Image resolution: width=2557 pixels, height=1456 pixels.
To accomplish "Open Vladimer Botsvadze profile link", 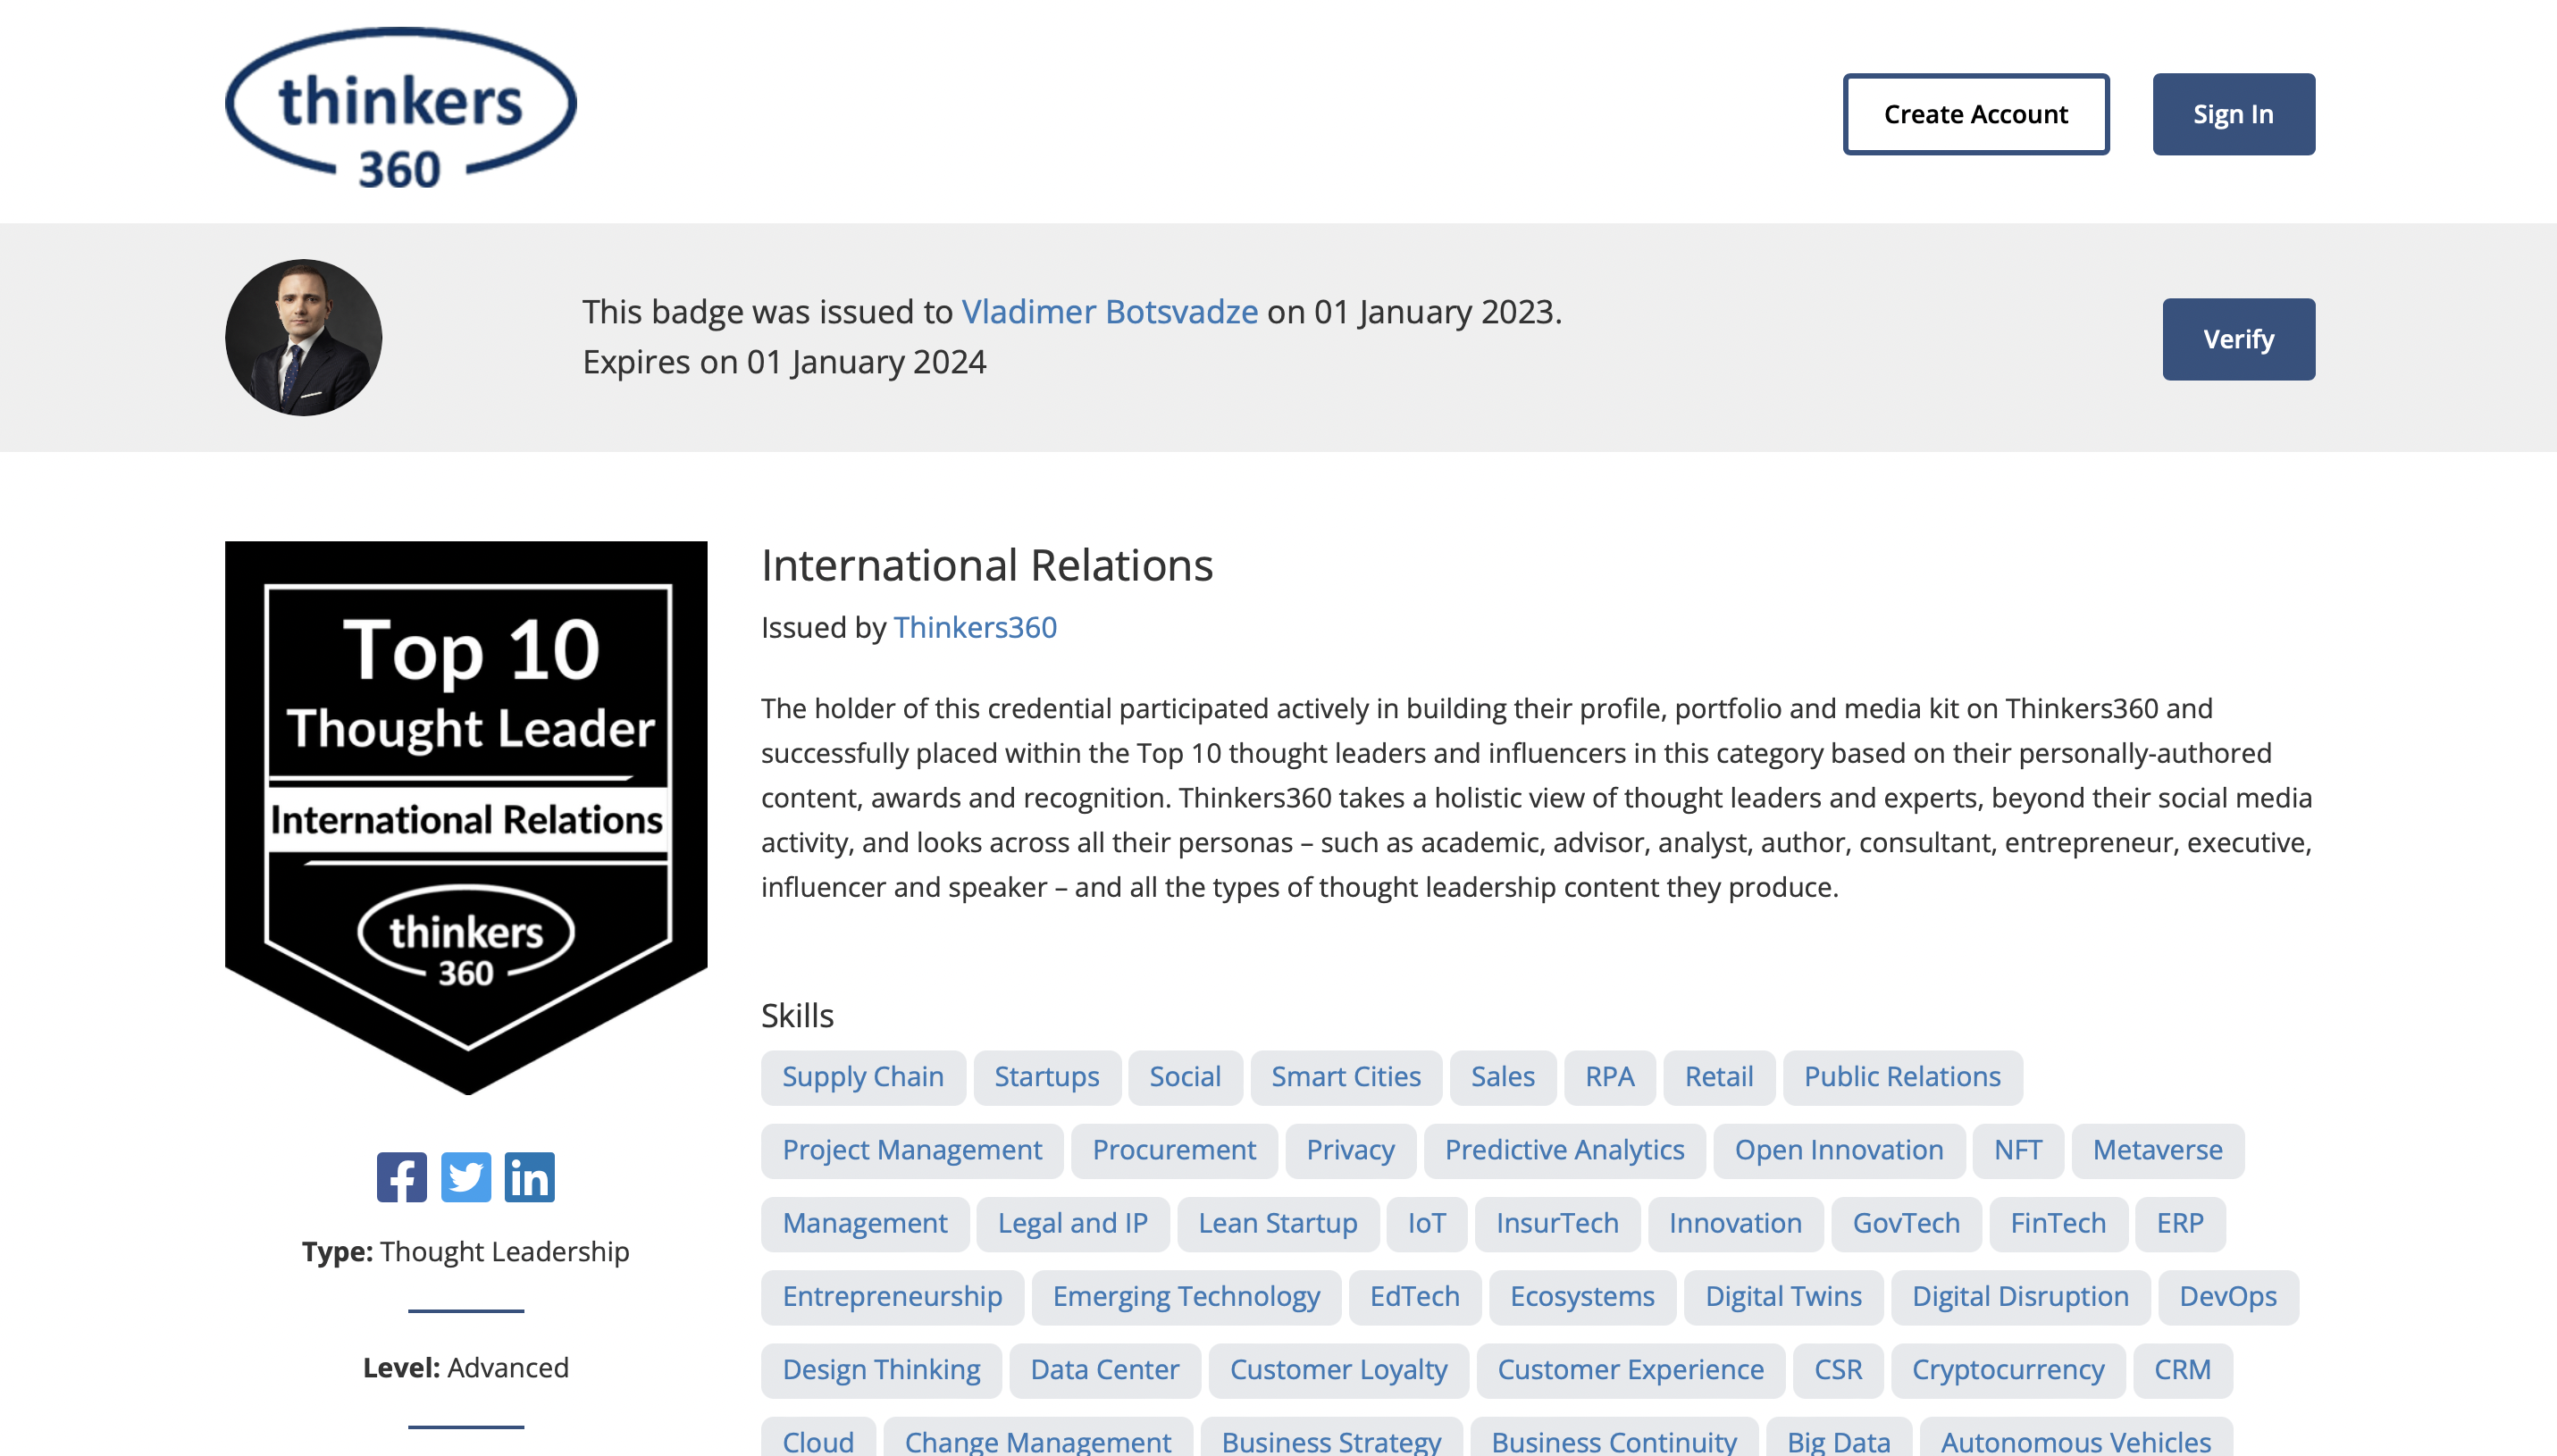I will pos(1110,311).
